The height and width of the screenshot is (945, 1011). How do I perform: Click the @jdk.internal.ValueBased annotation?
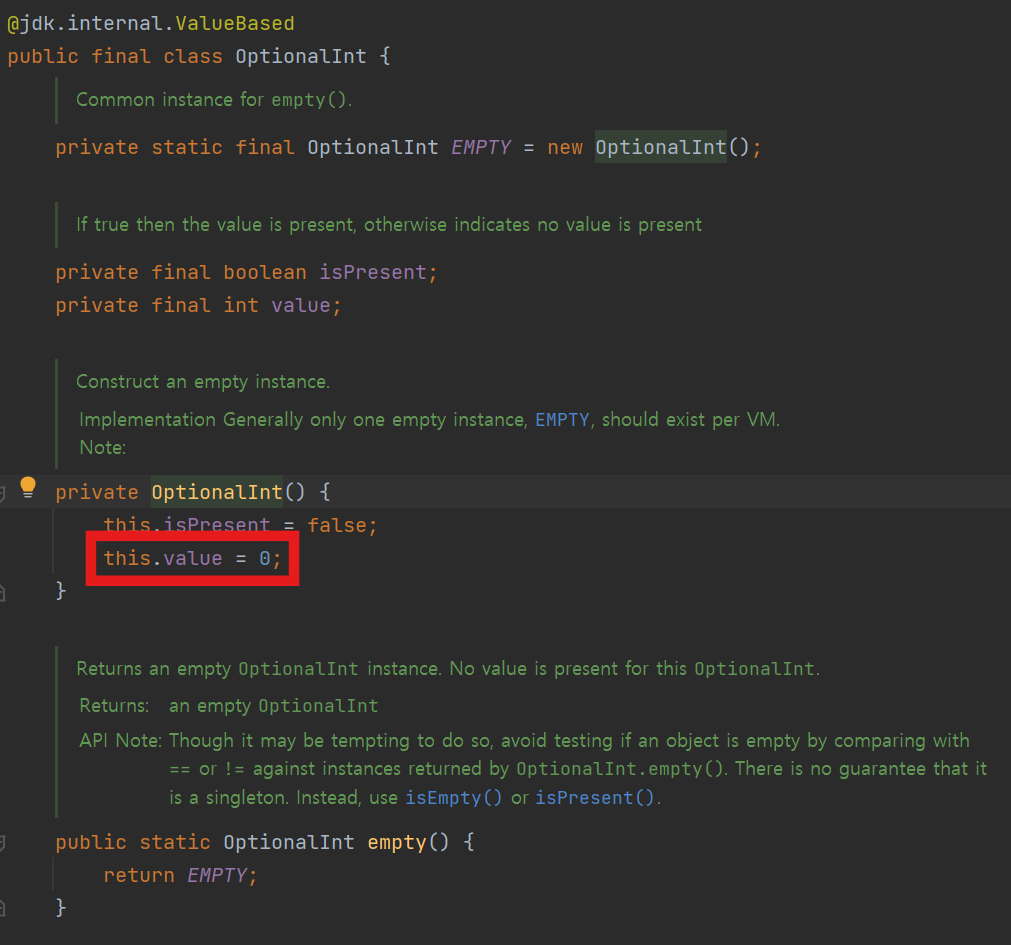click(151, 24)
